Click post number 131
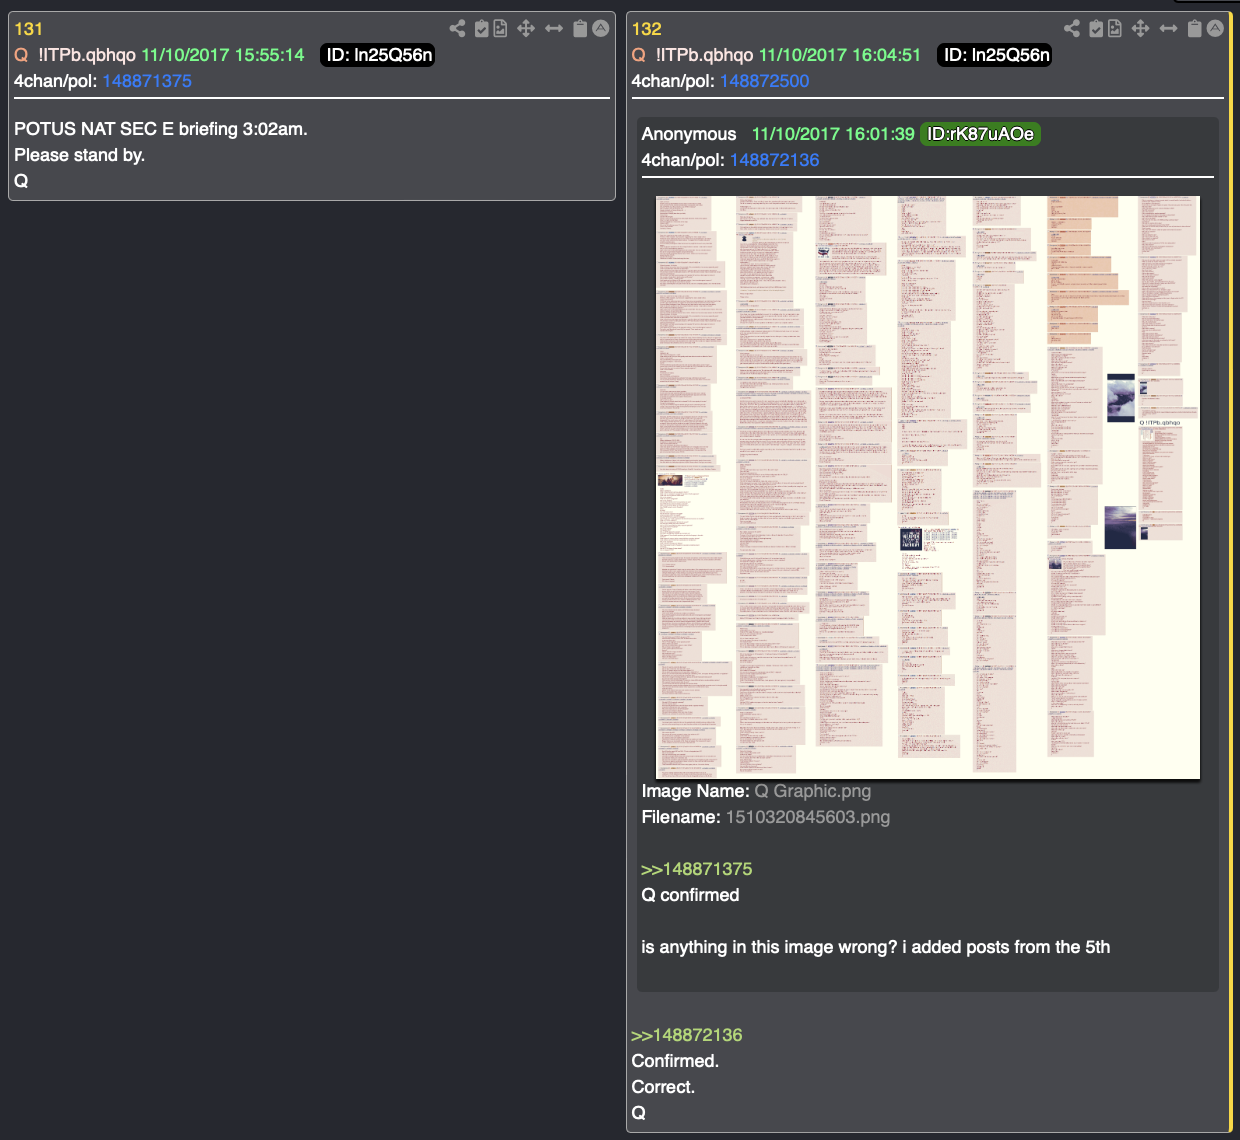 pyautogui.click(x=29, y=29)
